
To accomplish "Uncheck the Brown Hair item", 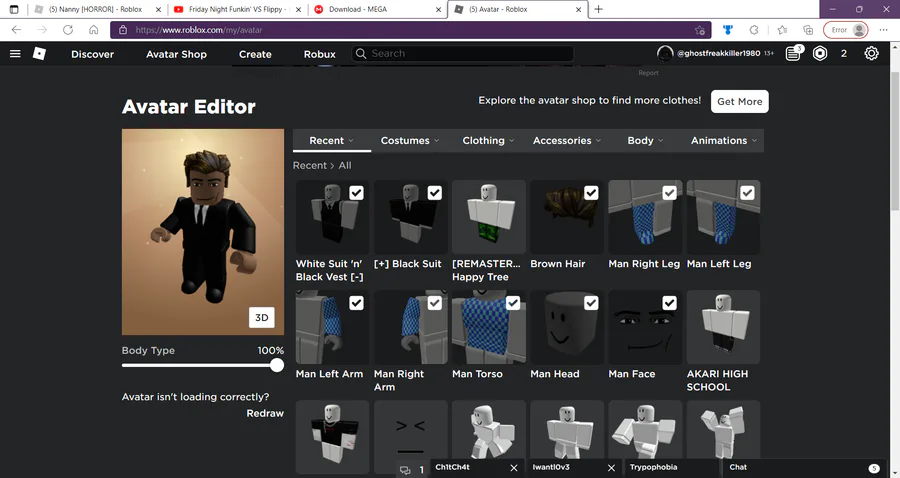I will 591,193.
